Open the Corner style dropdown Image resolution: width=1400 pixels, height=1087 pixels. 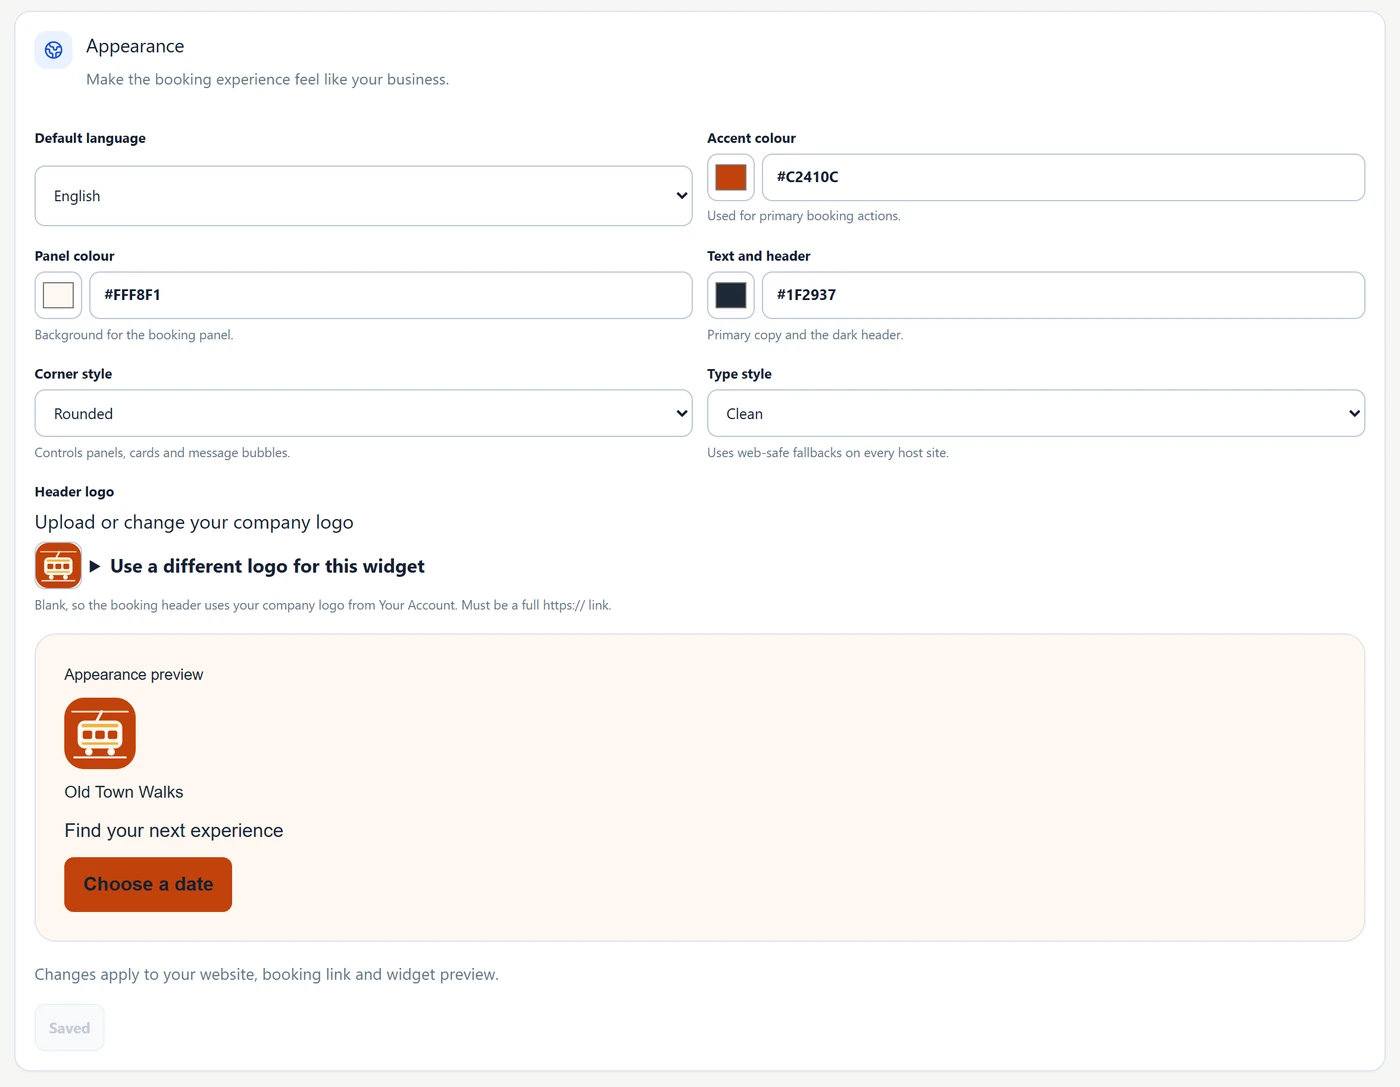(x=363, y=414)
